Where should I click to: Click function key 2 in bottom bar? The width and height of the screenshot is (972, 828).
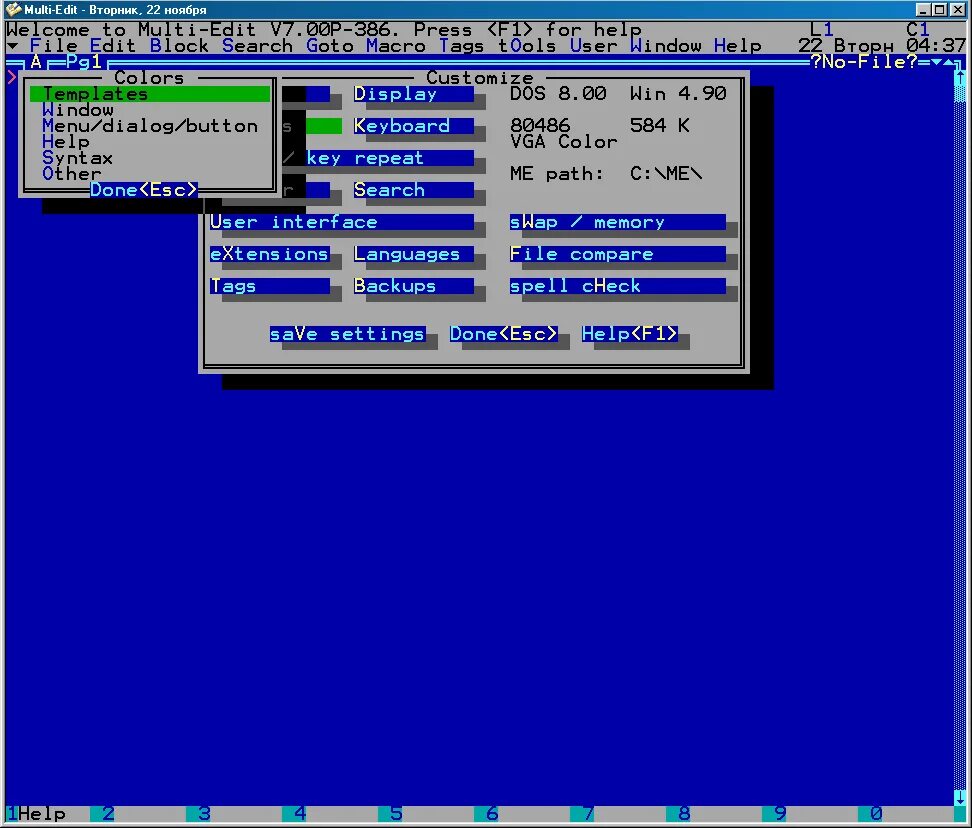pyautogui.click(x=108, y=813)
